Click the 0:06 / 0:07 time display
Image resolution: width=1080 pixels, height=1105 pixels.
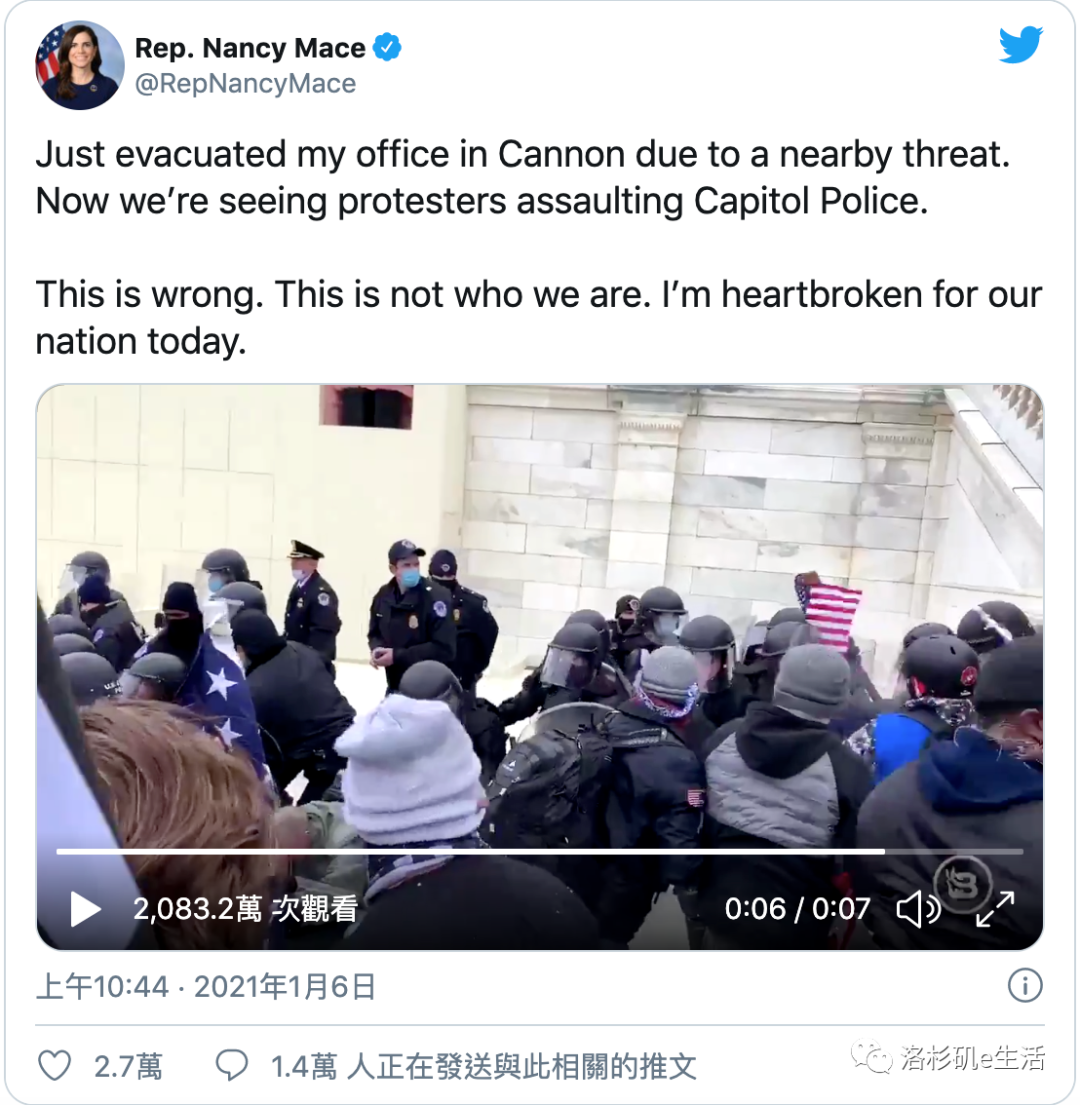click(797, 909)
